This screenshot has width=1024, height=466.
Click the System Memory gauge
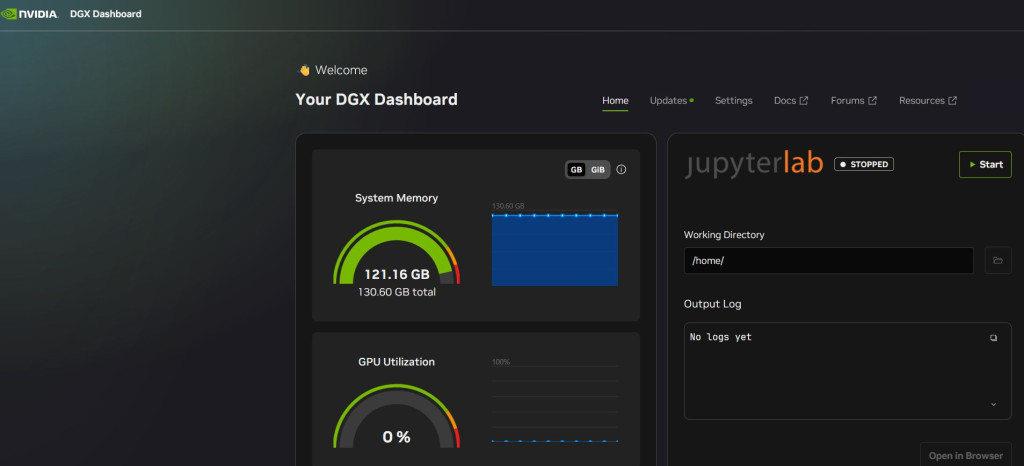(x=396, y=252)
